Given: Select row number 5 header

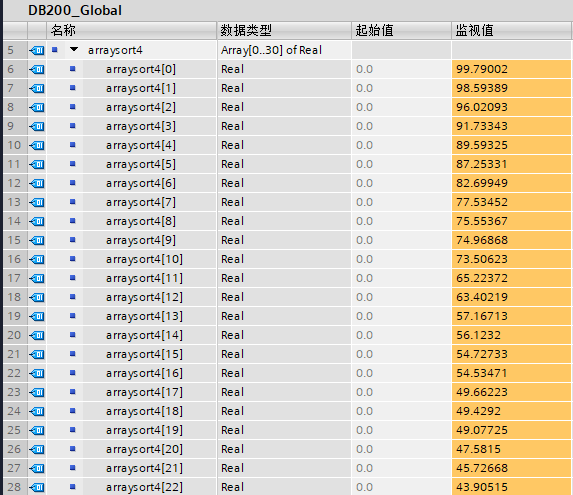Looking at the screenshot, I should [x=15, y=50].
